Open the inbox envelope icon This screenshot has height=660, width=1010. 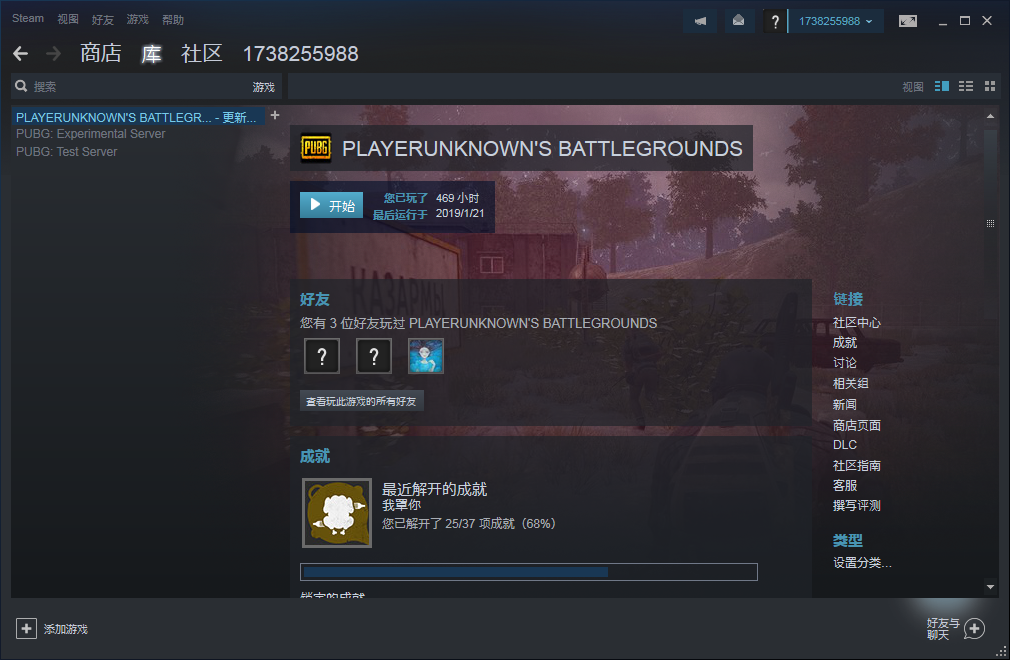tap(738, 21)
